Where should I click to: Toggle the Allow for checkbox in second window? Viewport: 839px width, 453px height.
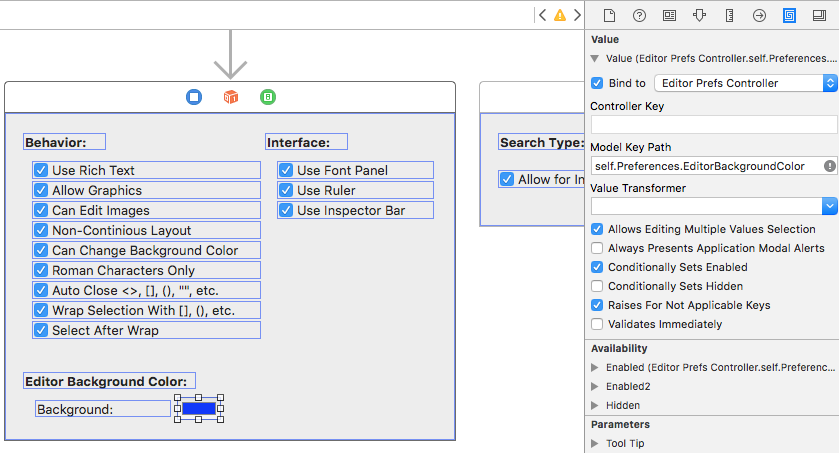(x=506, y=179)
